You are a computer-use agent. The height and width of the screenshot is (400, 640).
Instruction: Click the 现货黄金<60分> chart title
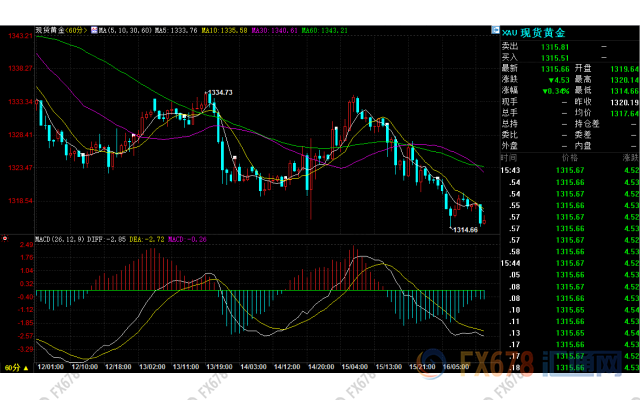point(61,30)
